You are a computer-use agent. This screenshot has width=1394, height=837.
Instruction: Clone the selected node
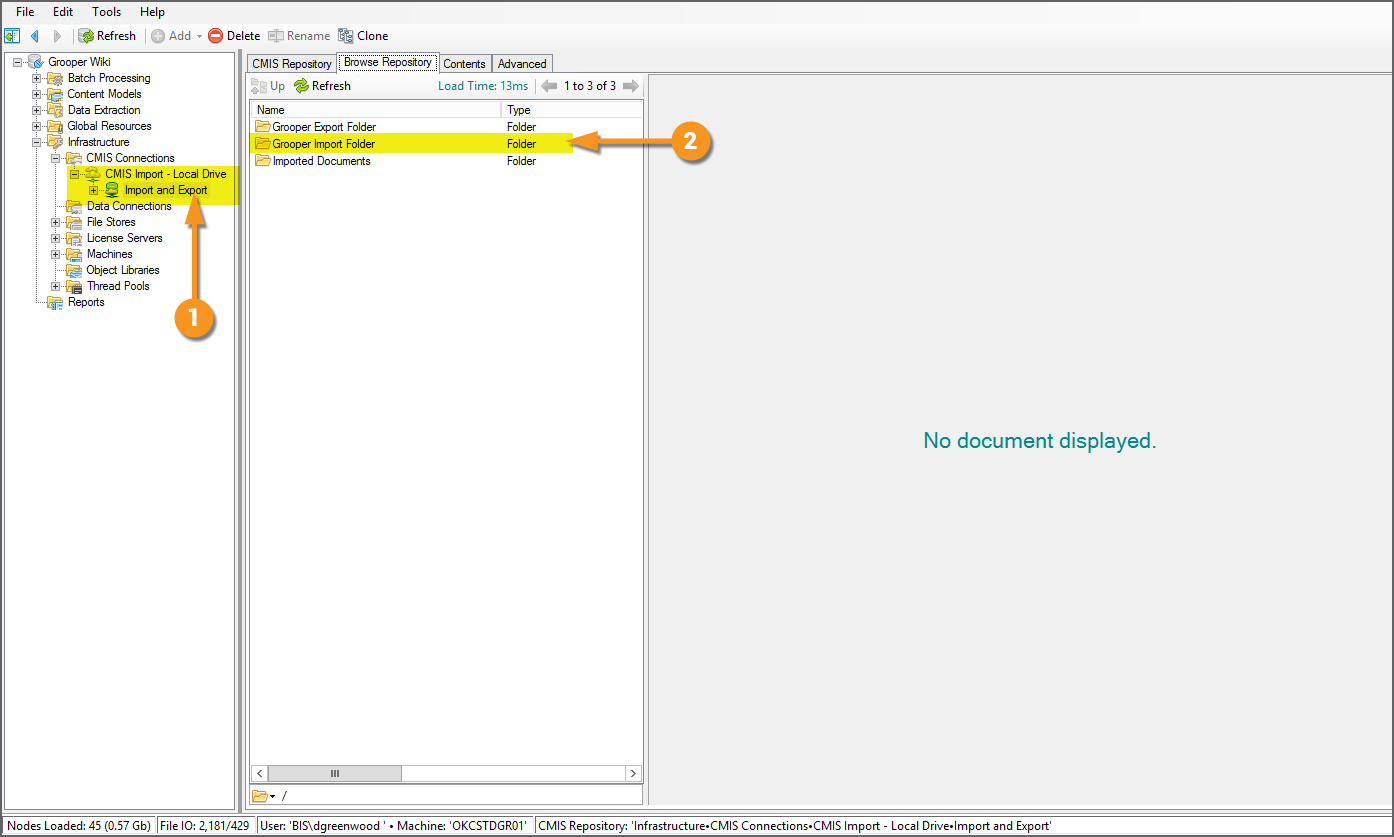[364, 36]
